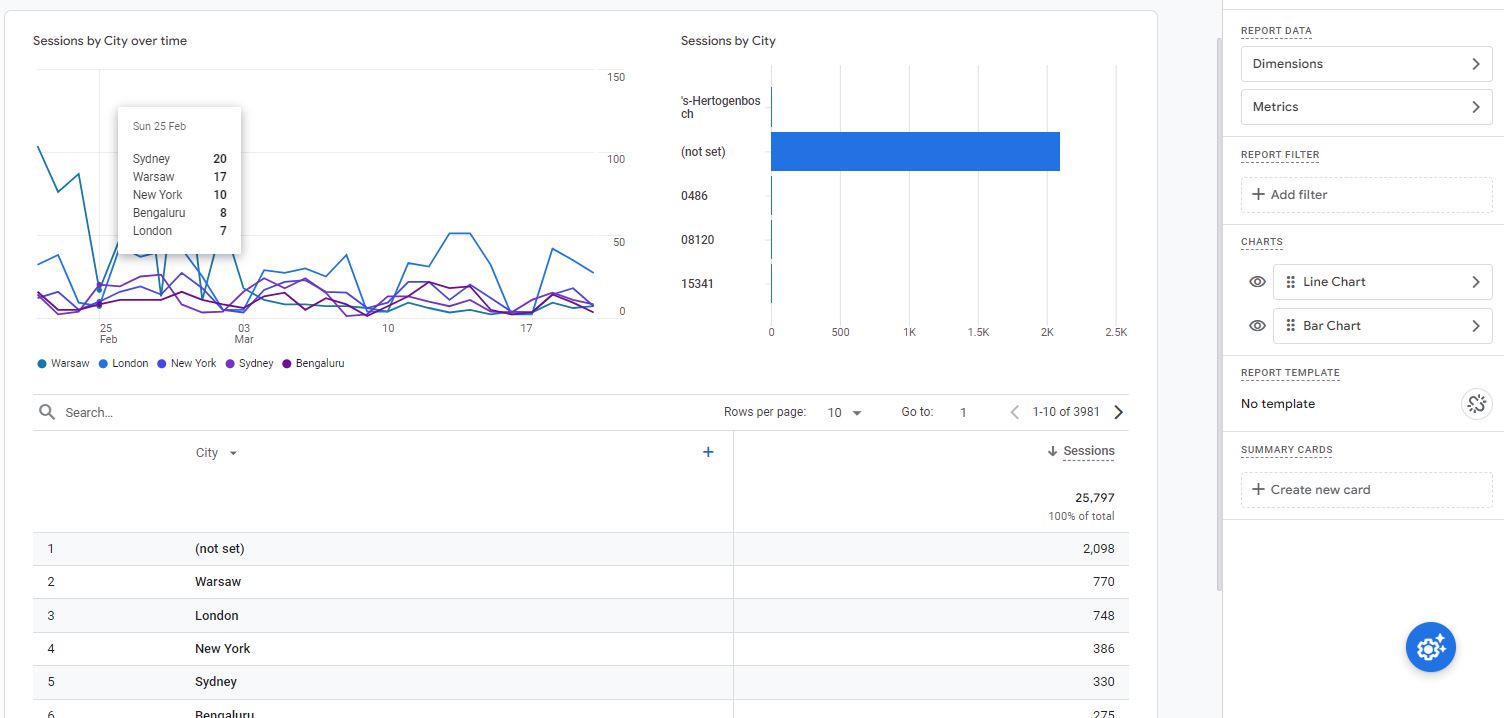Click the Go to page input field
This screenshot has width=1504, height=718.
click(x=963, y=411)
